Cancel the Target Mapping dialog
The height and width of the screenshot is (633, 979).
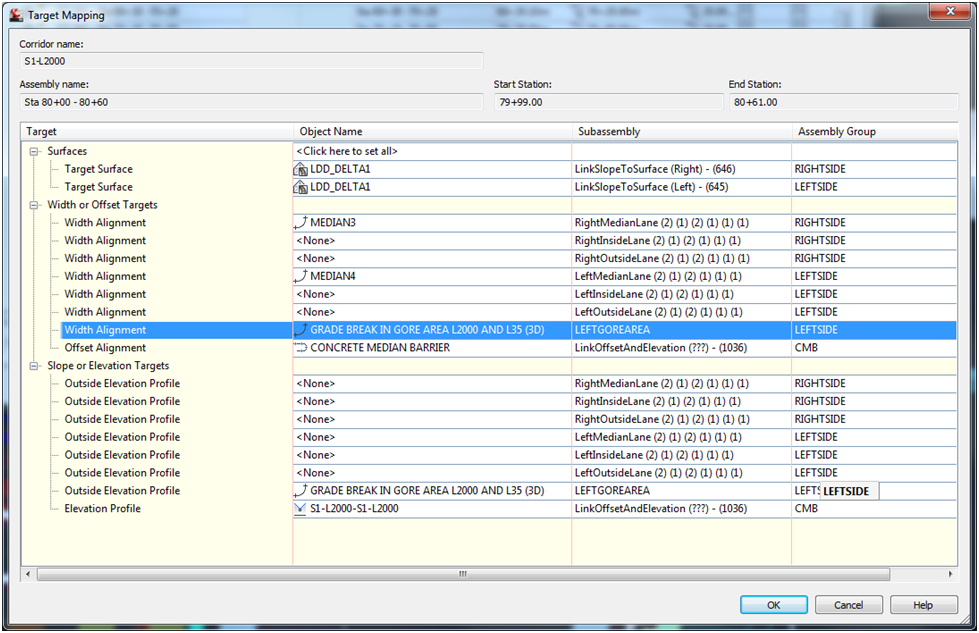849,605
